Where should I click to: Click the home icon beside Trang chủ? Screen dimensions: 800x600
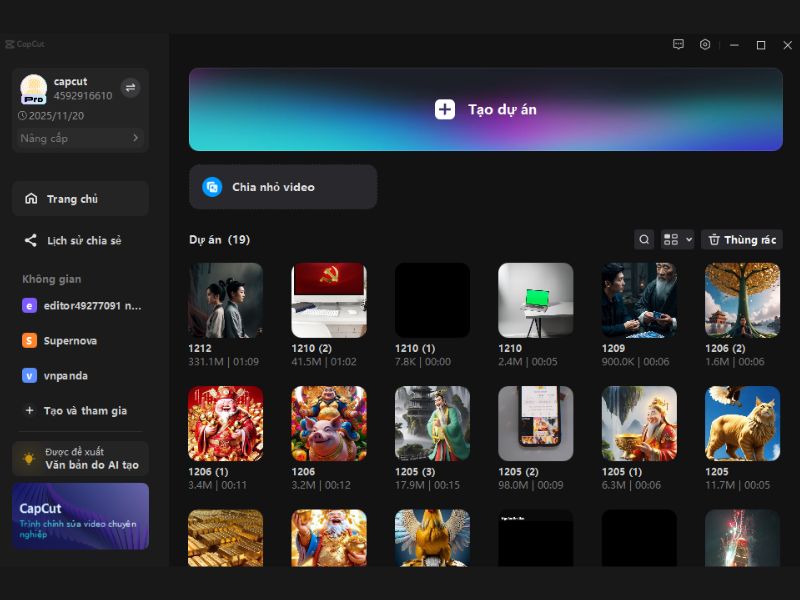click(x=31, y=198)
